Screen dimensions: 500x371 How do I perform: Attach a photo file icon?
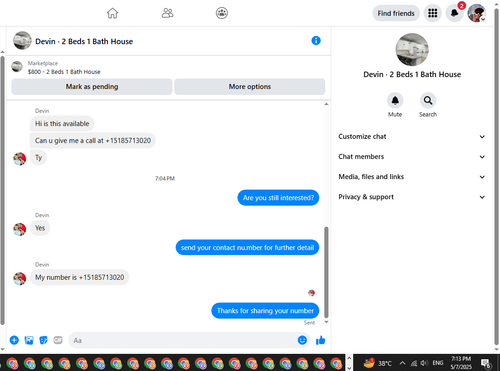coord(29,340)
